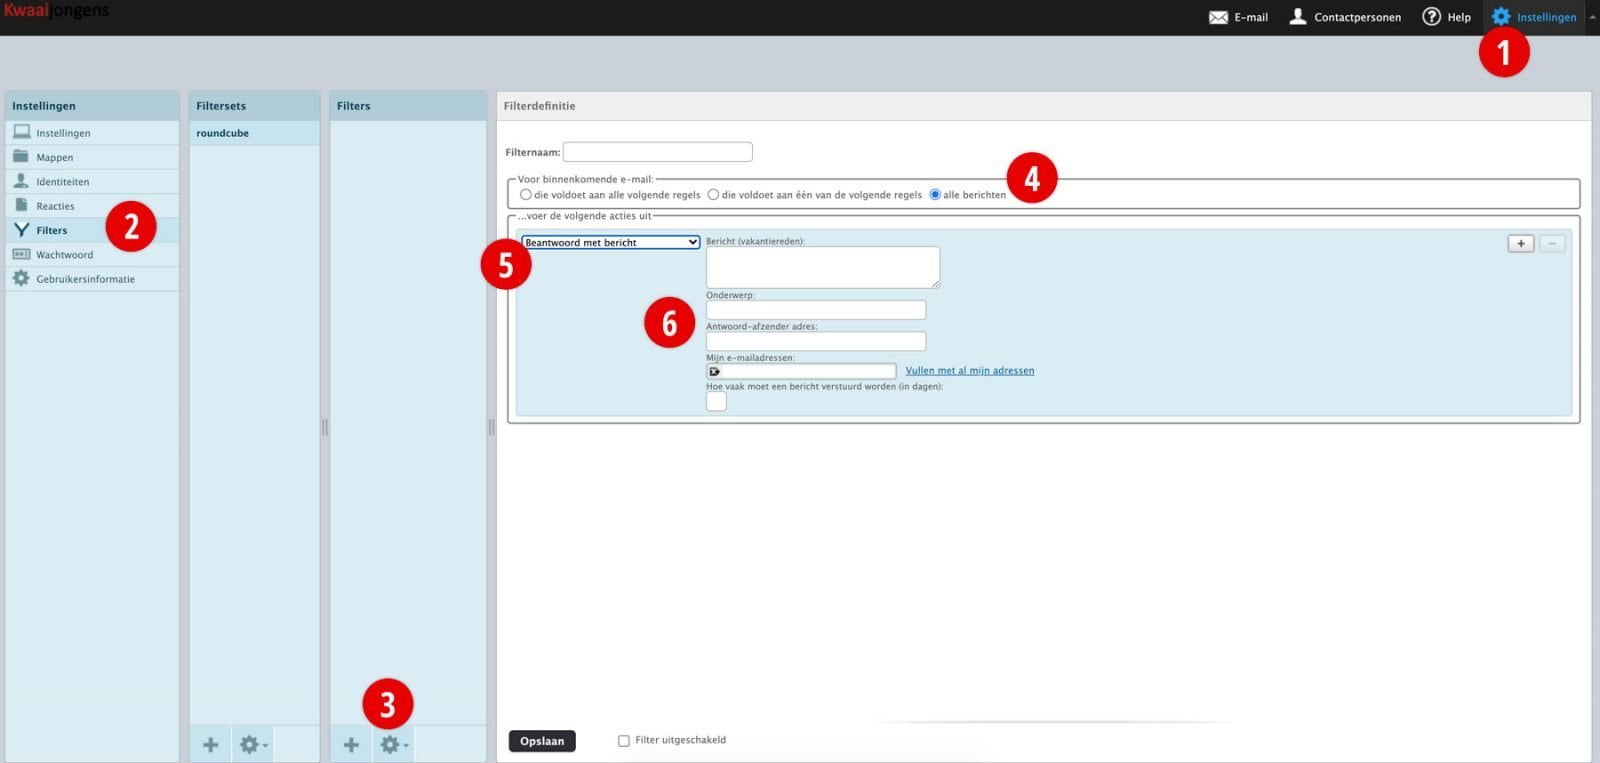Image resolution: width=1600 pixels, height=763 pixels.
Task: Open Identiteiten in the sidebar
Action: pos(62,182)
